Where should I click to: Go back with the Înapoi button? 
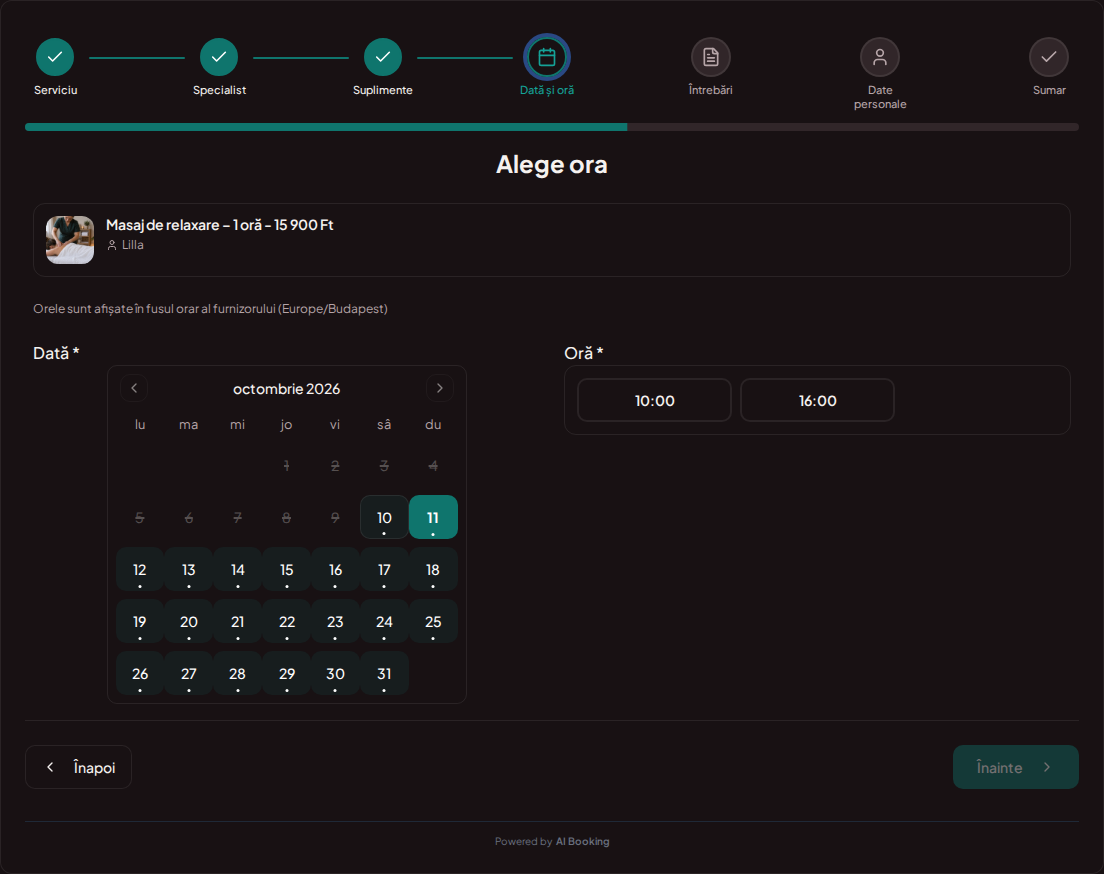pos(78,767)
